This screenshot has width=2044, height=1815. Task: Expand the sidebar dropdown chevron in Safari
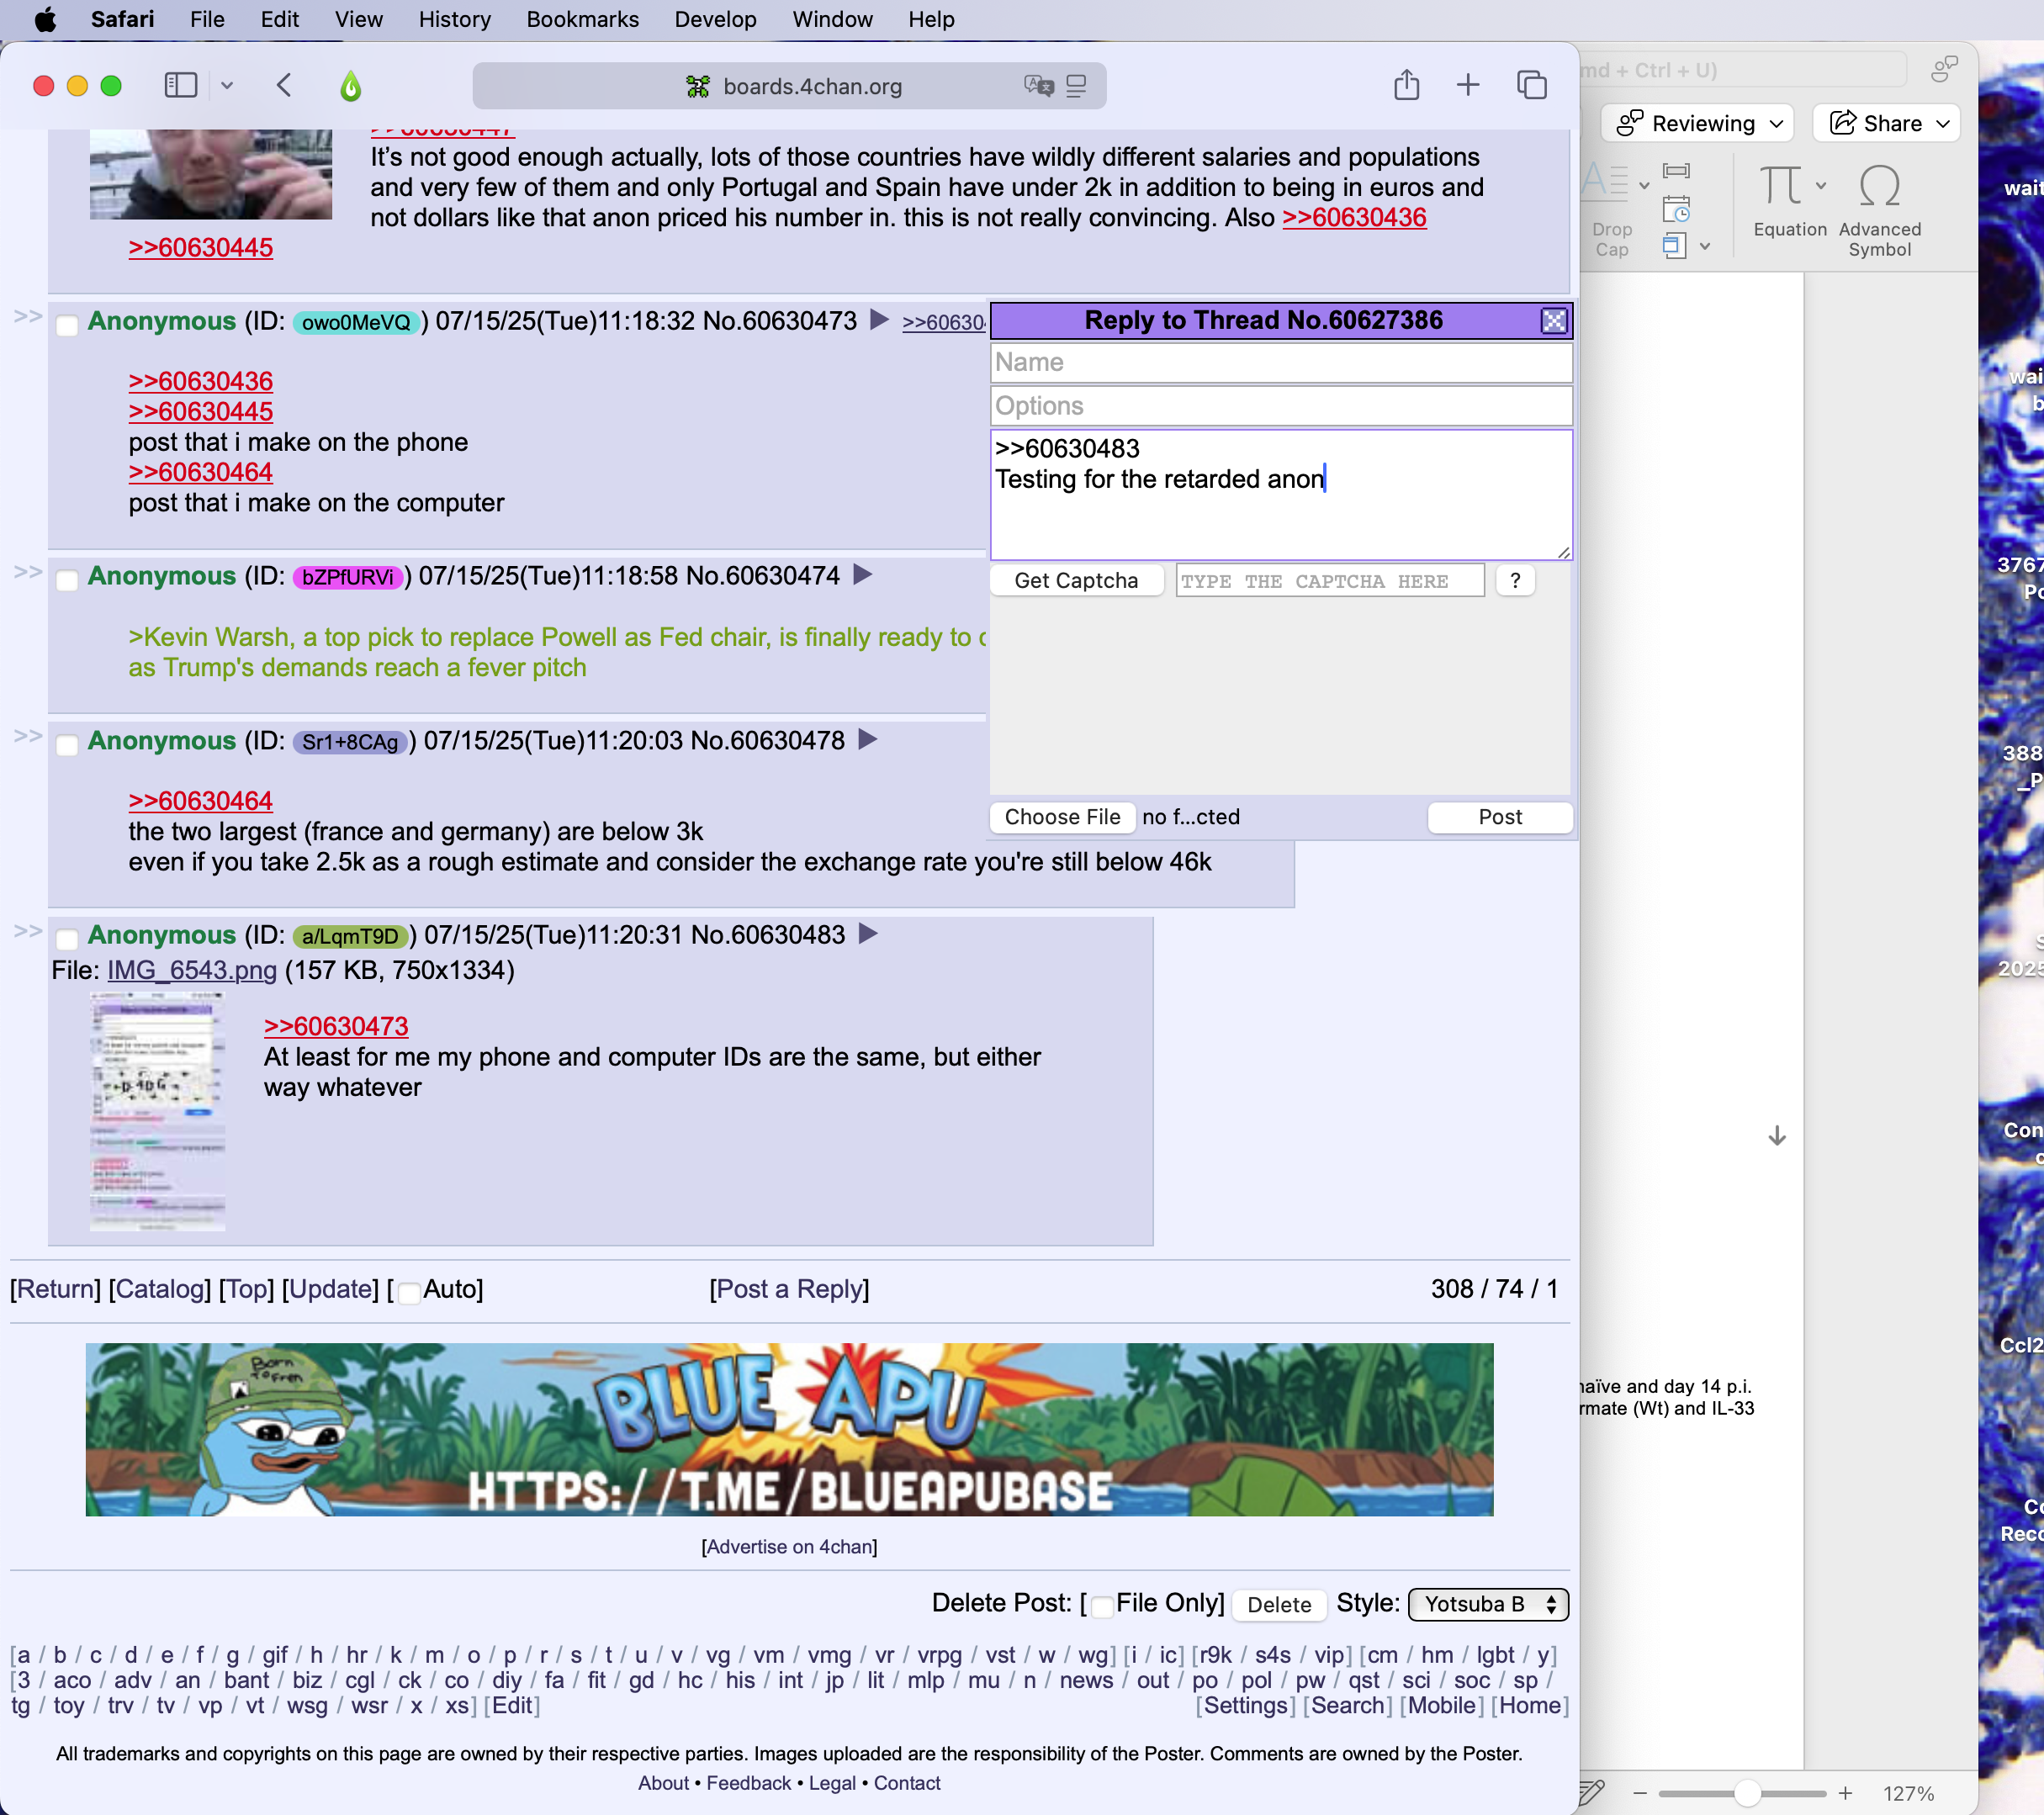227,86
